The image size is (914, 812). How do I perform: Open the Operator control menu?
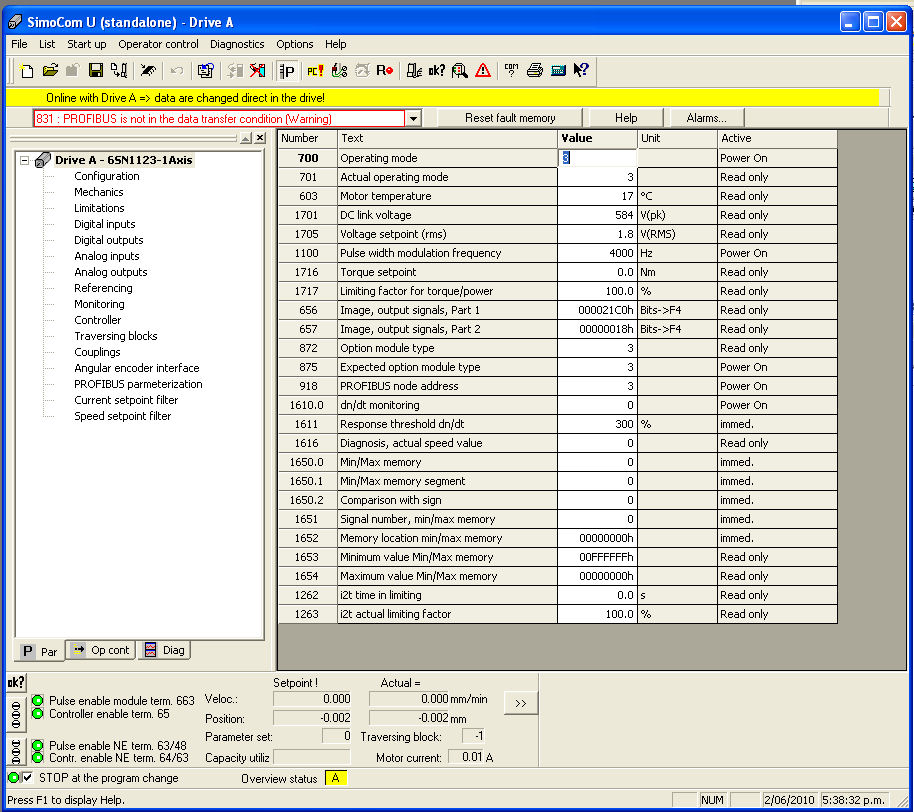(x=158, y=44)
